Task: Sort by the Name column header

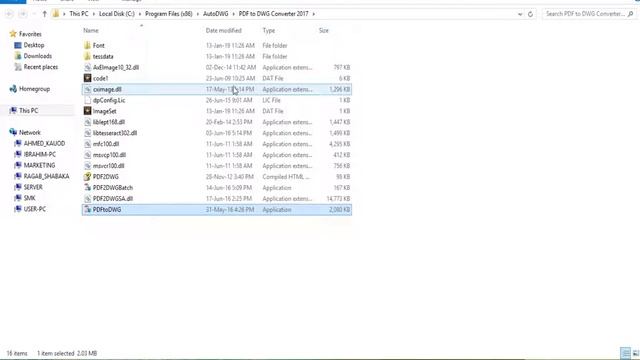Action: click(91, 31)
